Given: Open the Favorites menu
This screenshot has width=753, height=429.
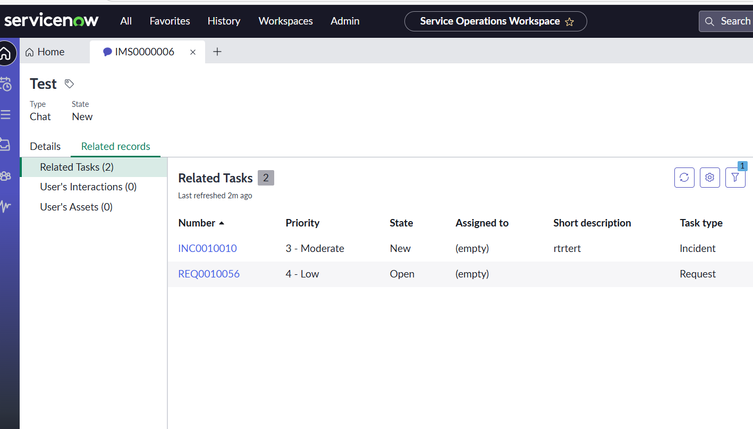Looking at the screenshot, I should tap(170, 21).
